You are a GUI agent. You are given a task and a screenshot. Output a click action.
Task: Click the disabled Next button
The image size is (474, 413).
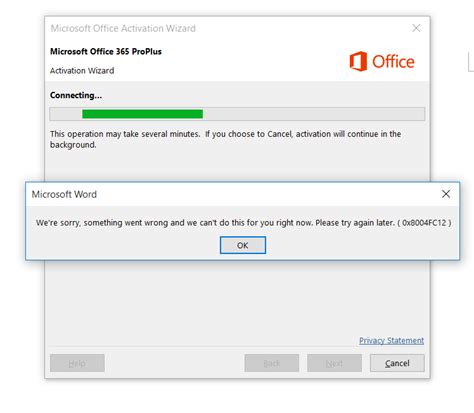(334, 363)
